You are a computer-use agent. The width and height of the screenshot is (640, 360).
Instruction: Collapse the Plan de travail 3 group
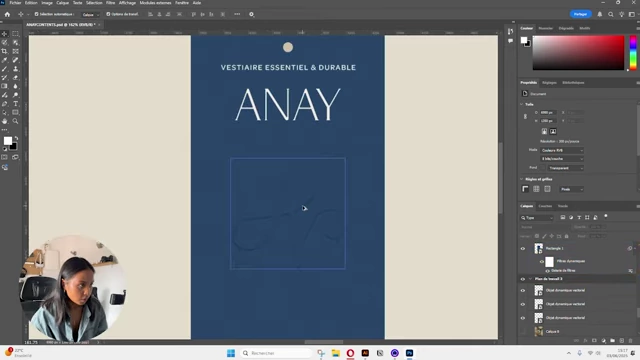coord(530,279)
